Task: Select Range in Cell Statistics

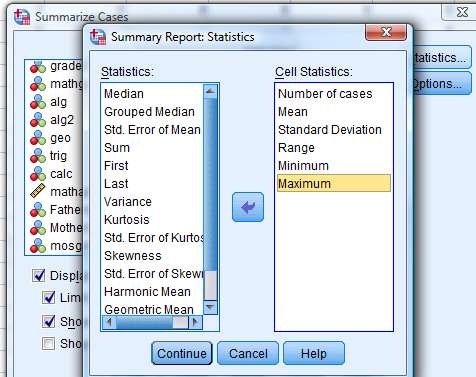Action: 296,148
